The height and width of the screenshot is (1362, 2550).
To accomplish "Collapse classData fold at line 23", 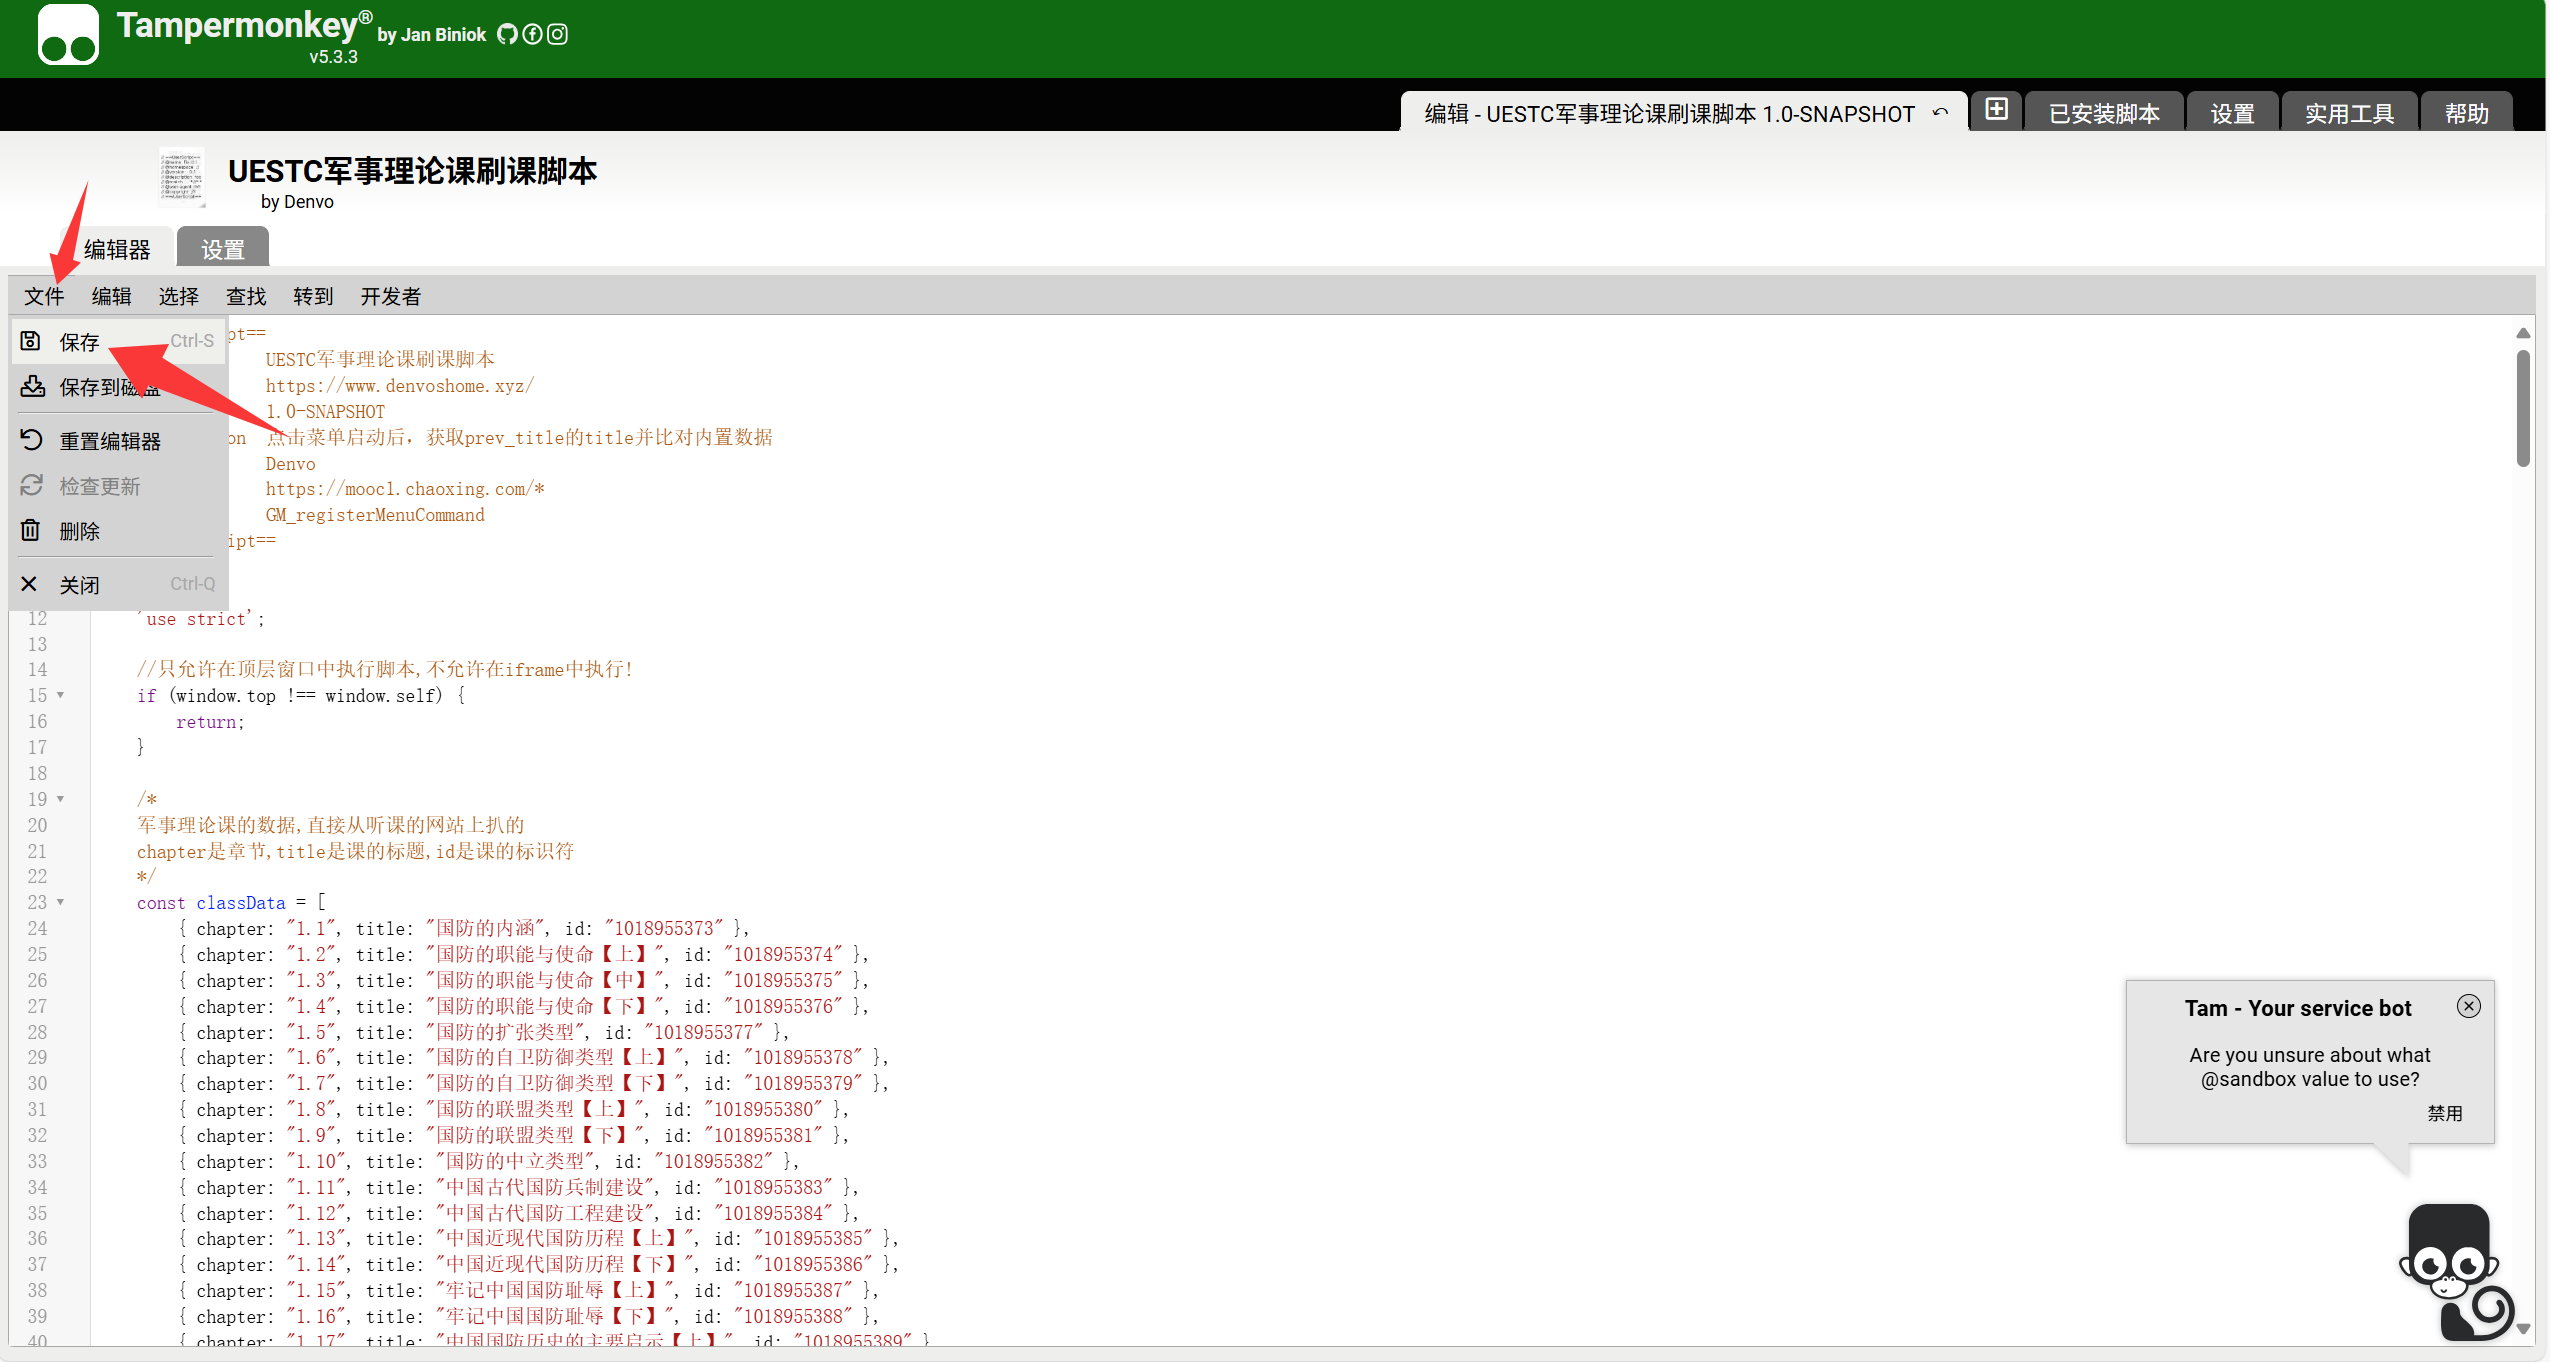I will point(61,902).
